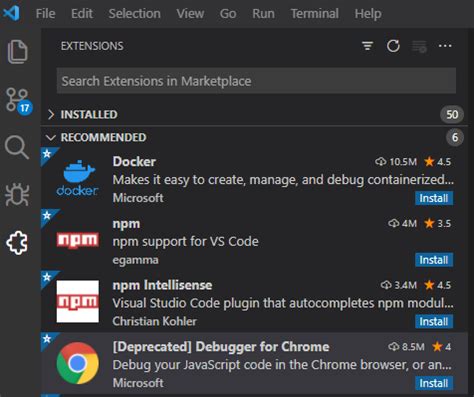
Task: Click the 'Christian Kohler' publisher name
Action: point(154,321)
